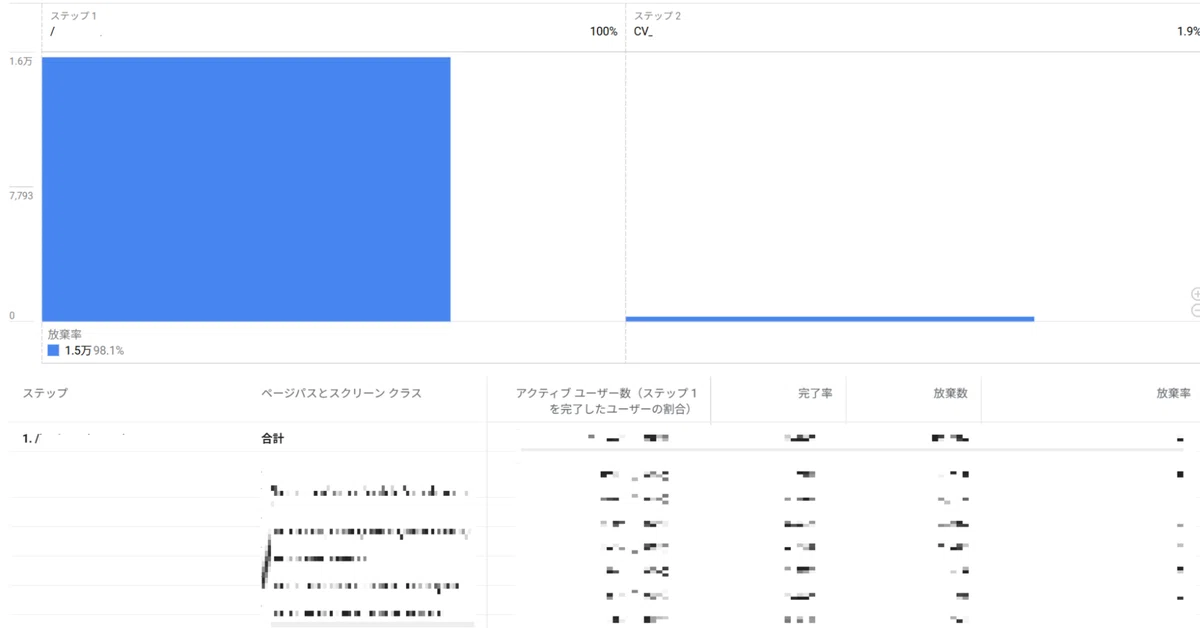
Task: Select the thin blue Step 2 bar
Action: [830, 319]
